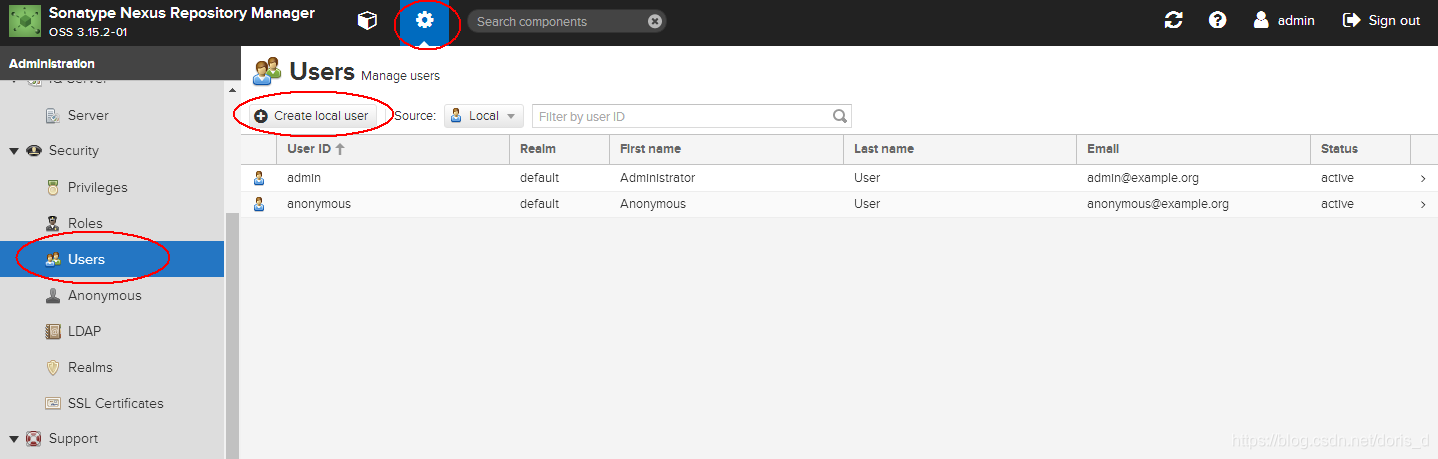Sort by User ID column header
Viewport: 1438px width, 459px height.
pyautogui.click(x=392, y=149)
